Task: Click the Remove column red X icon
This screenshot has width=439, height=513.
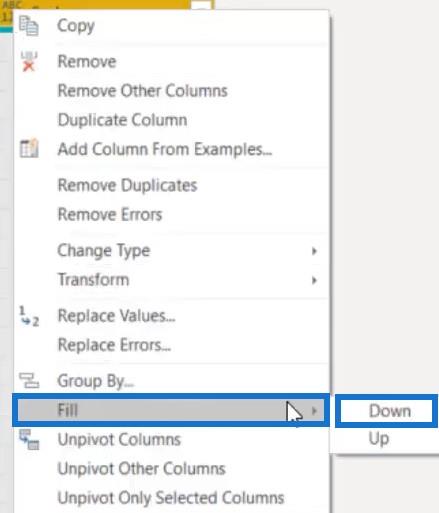Action: (x=29, y=61)
